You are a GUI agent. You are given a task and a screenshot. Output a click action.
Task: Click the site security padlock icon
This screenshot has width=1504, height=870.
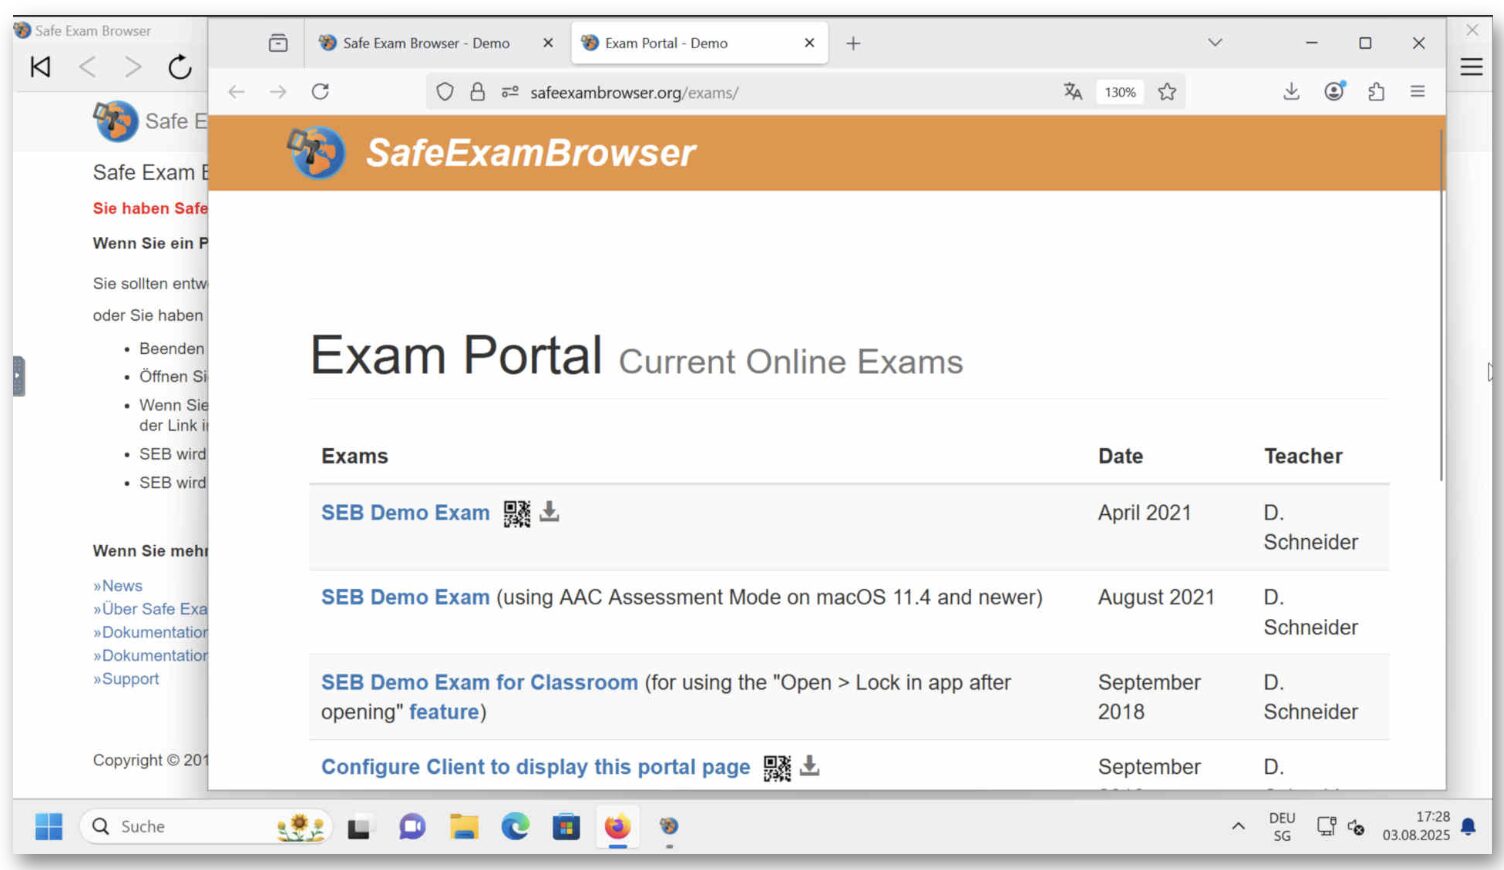[x=477, y=92]
